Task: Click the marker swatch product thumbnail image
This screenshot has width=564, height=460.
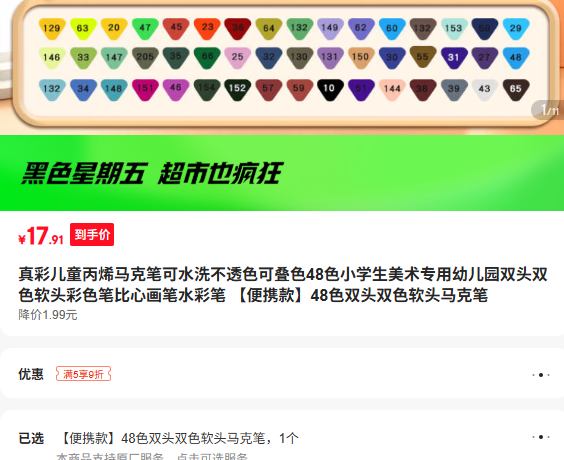Action: point(282,67)
